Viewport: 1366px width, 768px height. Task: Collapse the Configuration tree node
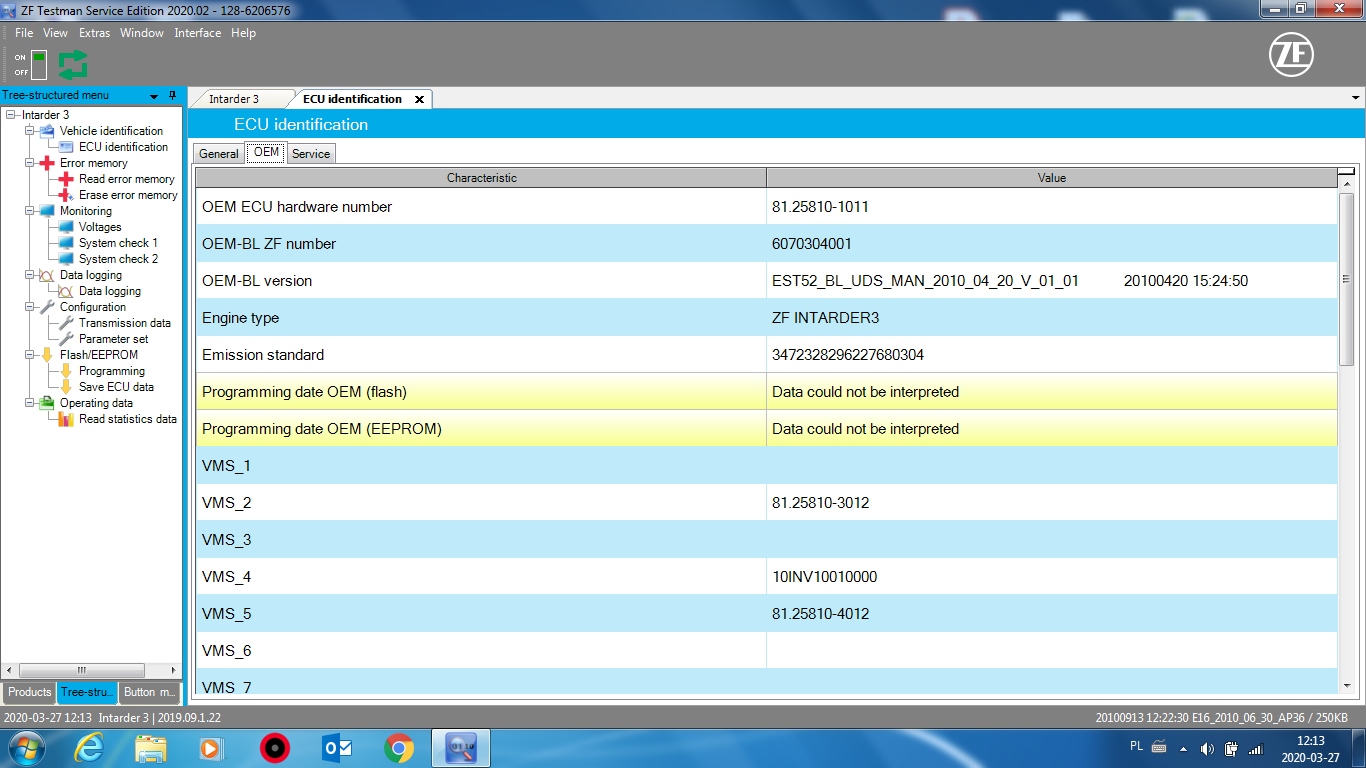pyautogui.click(x=30, y=307)
